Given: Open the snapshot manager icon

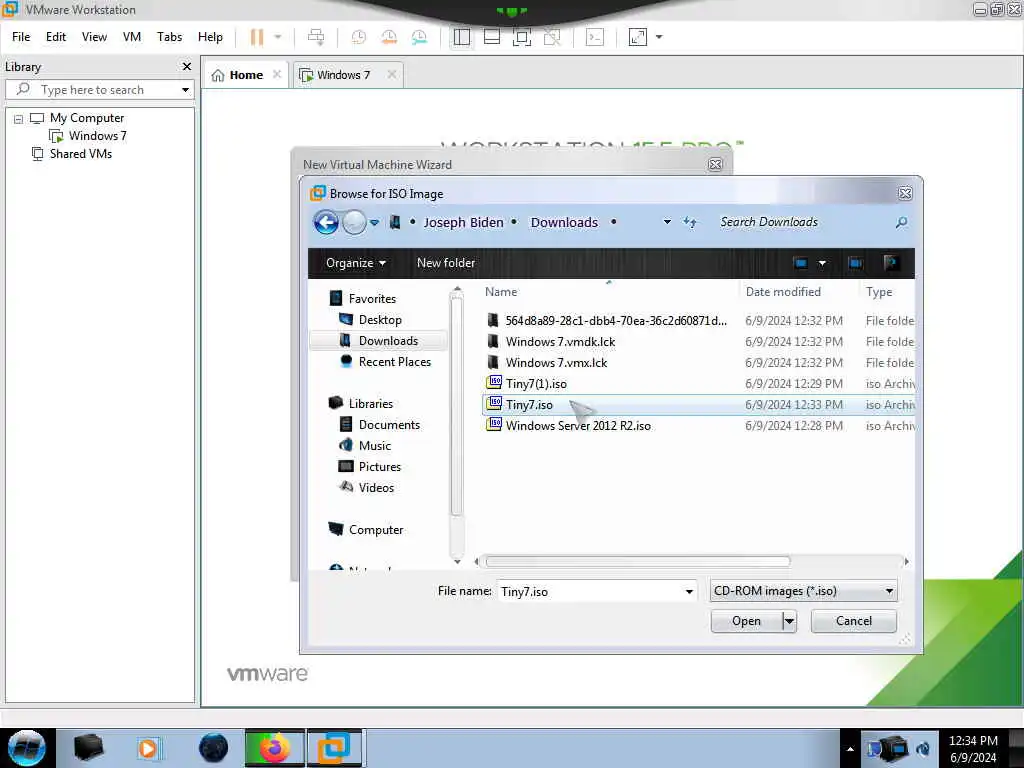Looking at the screenshot, I should (x=419, y=37).
